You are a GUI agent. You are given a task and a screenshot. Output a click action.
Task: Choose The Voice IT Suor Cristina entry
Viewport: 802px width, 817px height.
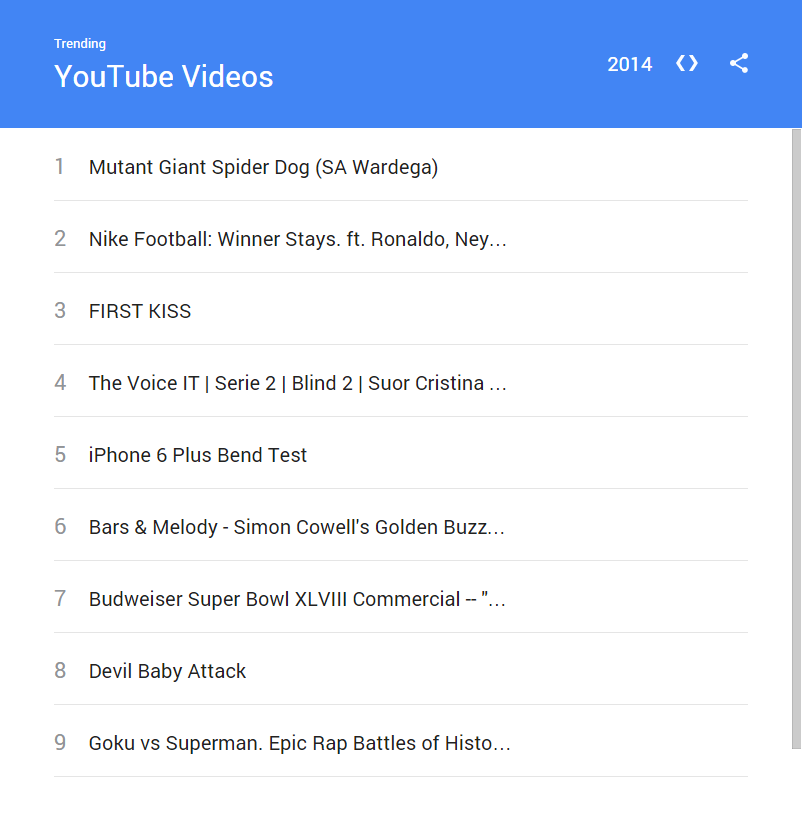(297, 383)
